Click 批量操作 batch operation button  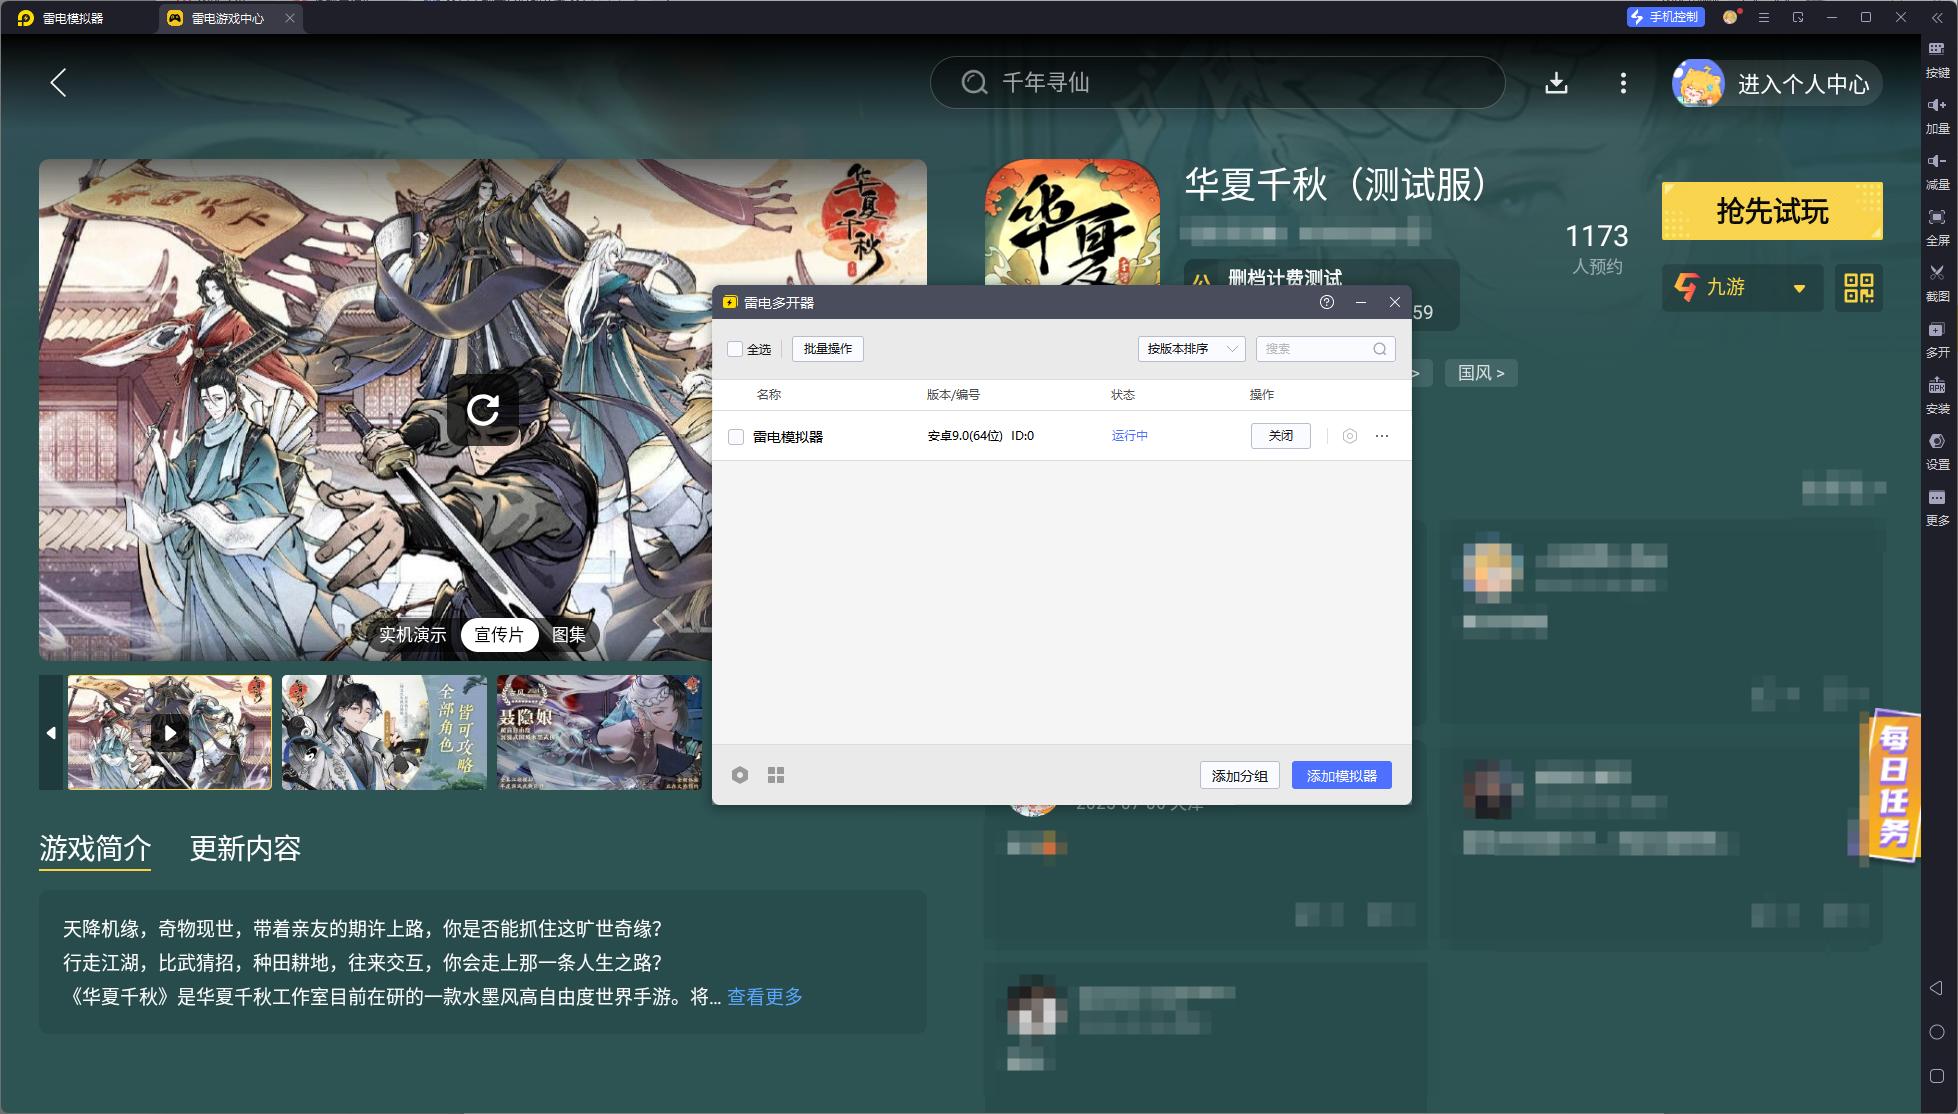click(828, 349)
